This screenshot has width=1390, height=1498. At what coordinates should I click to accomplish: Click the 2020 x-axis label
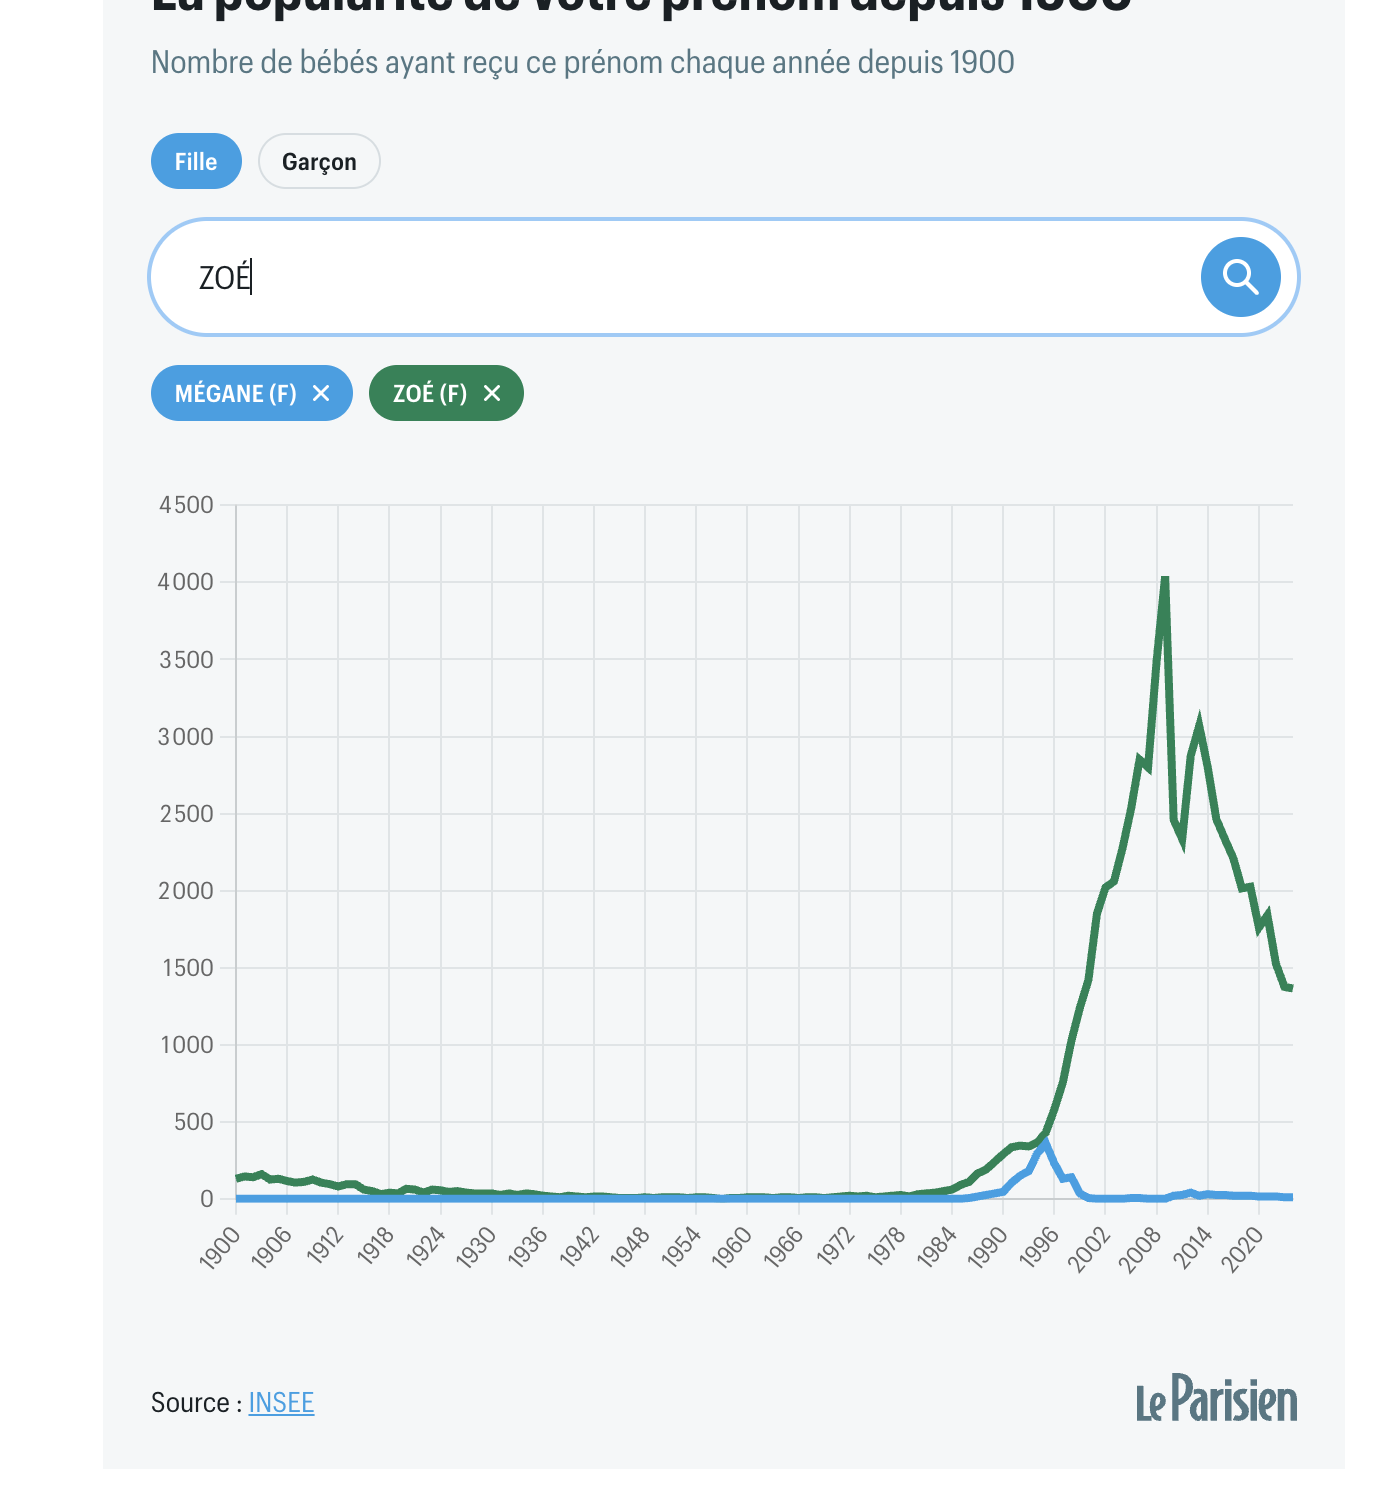[1243, 1248]
